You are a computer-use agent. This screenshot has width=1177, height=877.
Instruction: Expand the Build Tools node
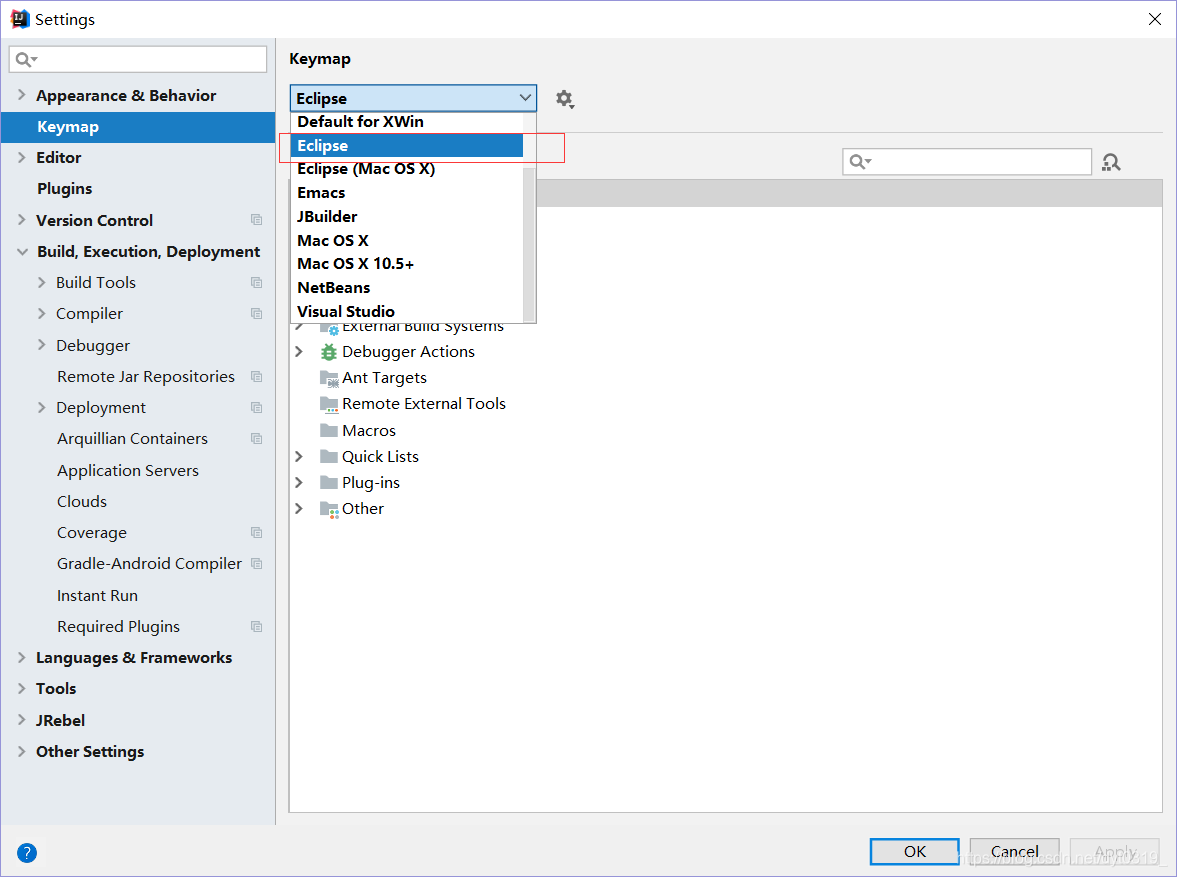(x=41, y=282)
